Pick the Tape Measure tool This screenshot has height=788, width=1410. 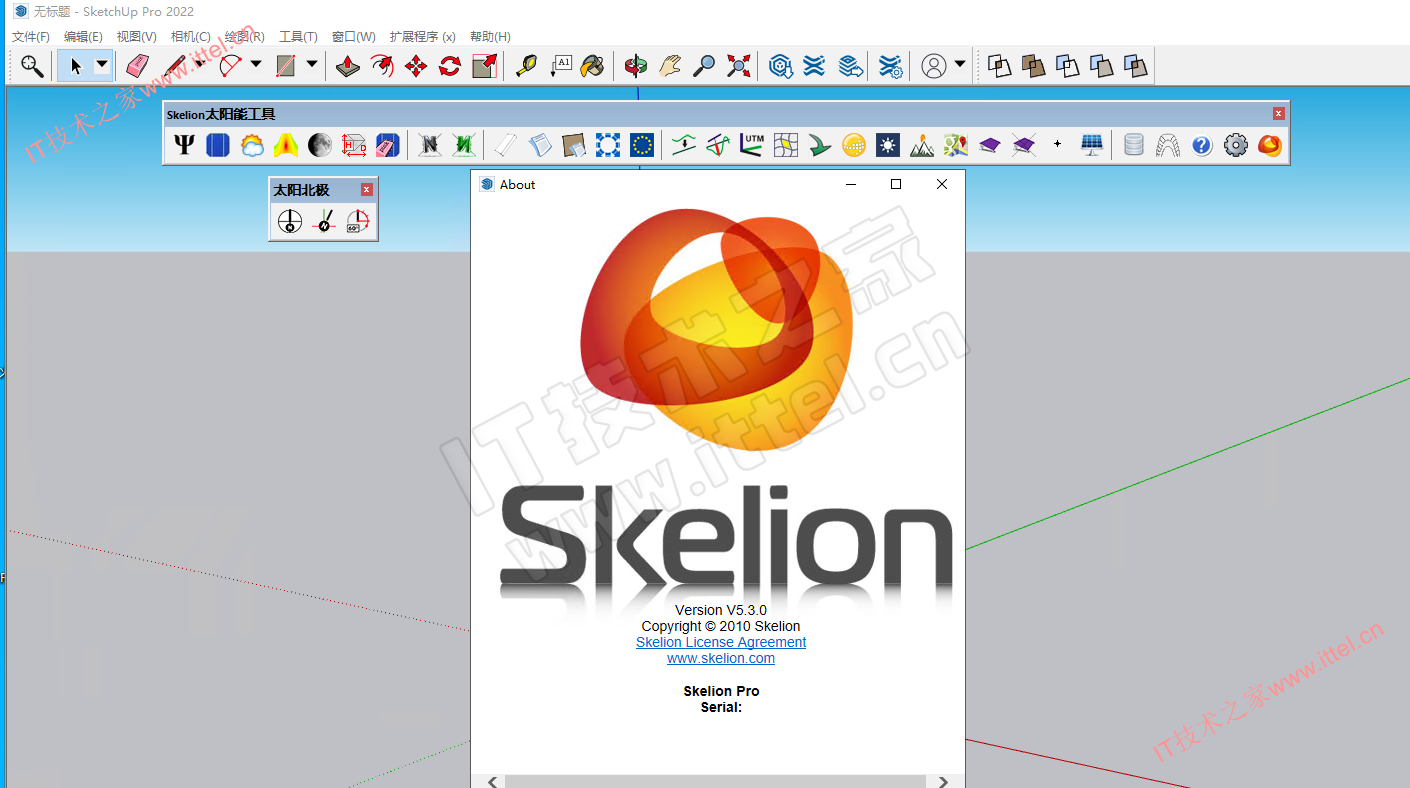pos(526,66)
